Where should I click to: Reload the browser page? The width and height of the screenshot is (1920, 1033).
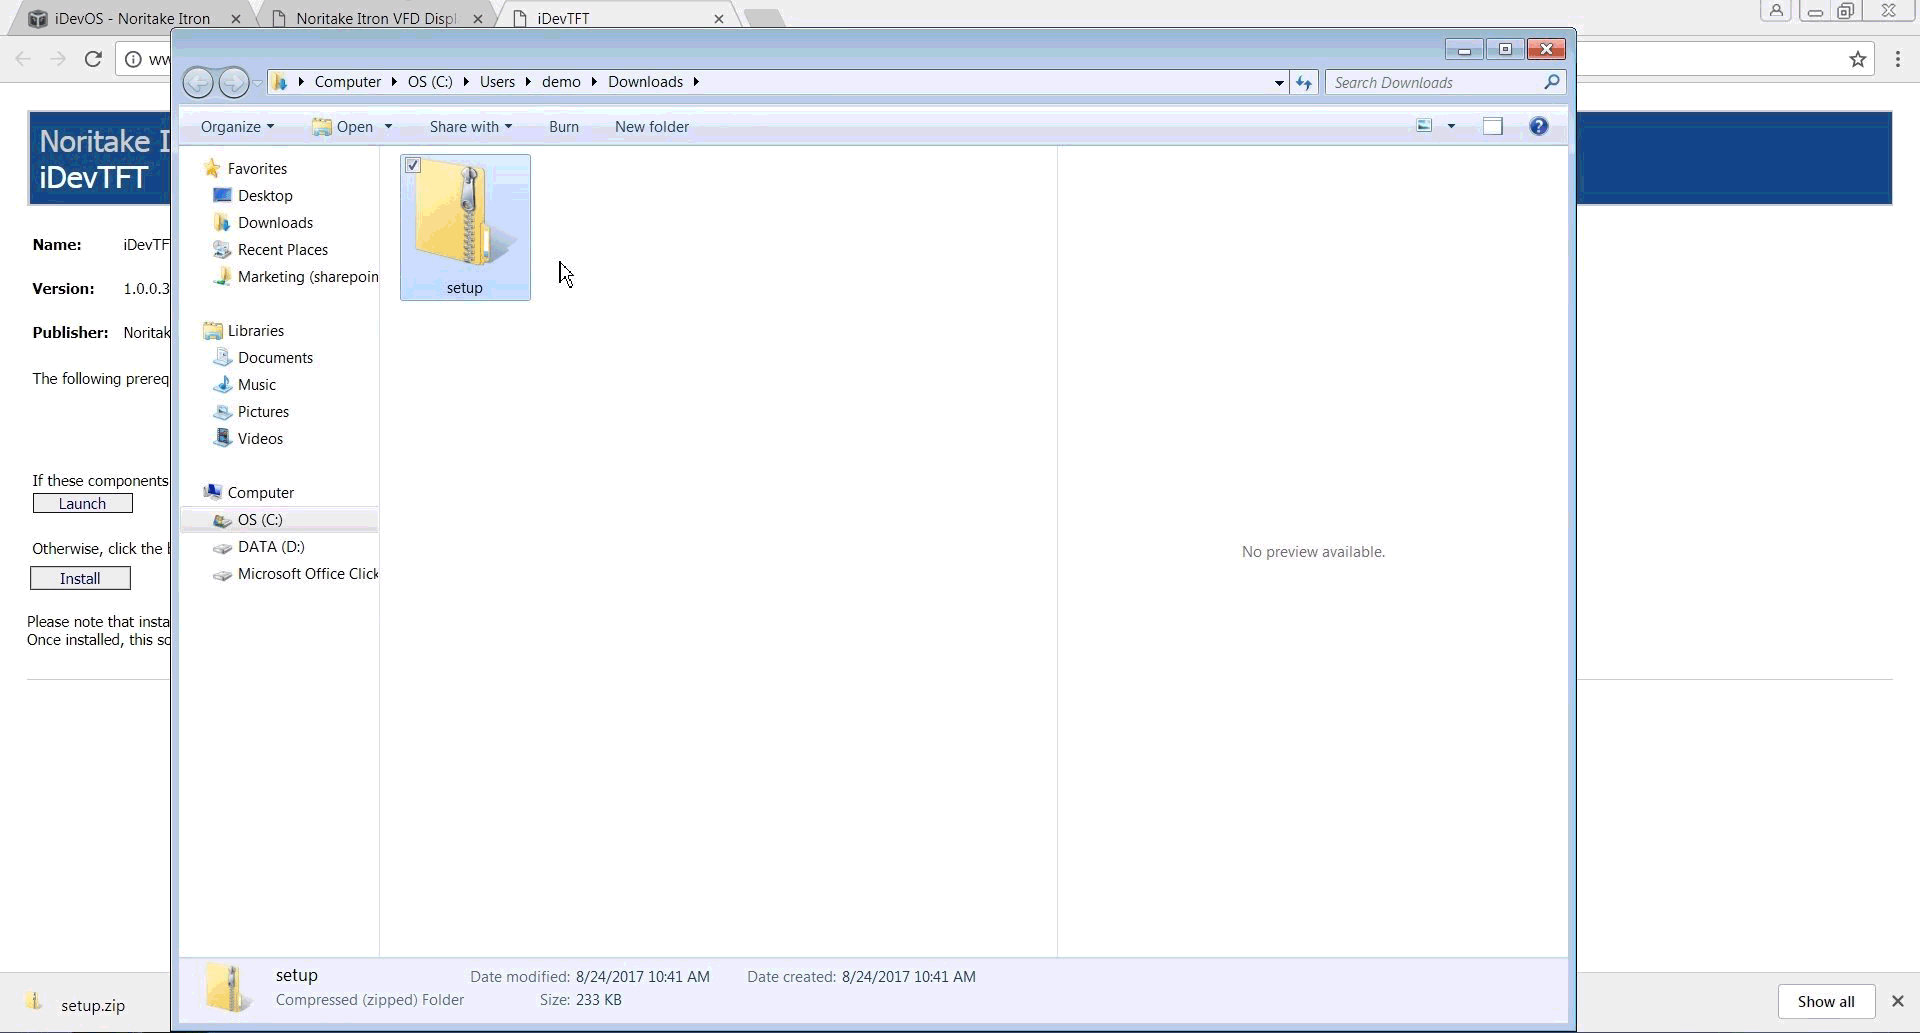pyautogui.click(x=93, y=60)
